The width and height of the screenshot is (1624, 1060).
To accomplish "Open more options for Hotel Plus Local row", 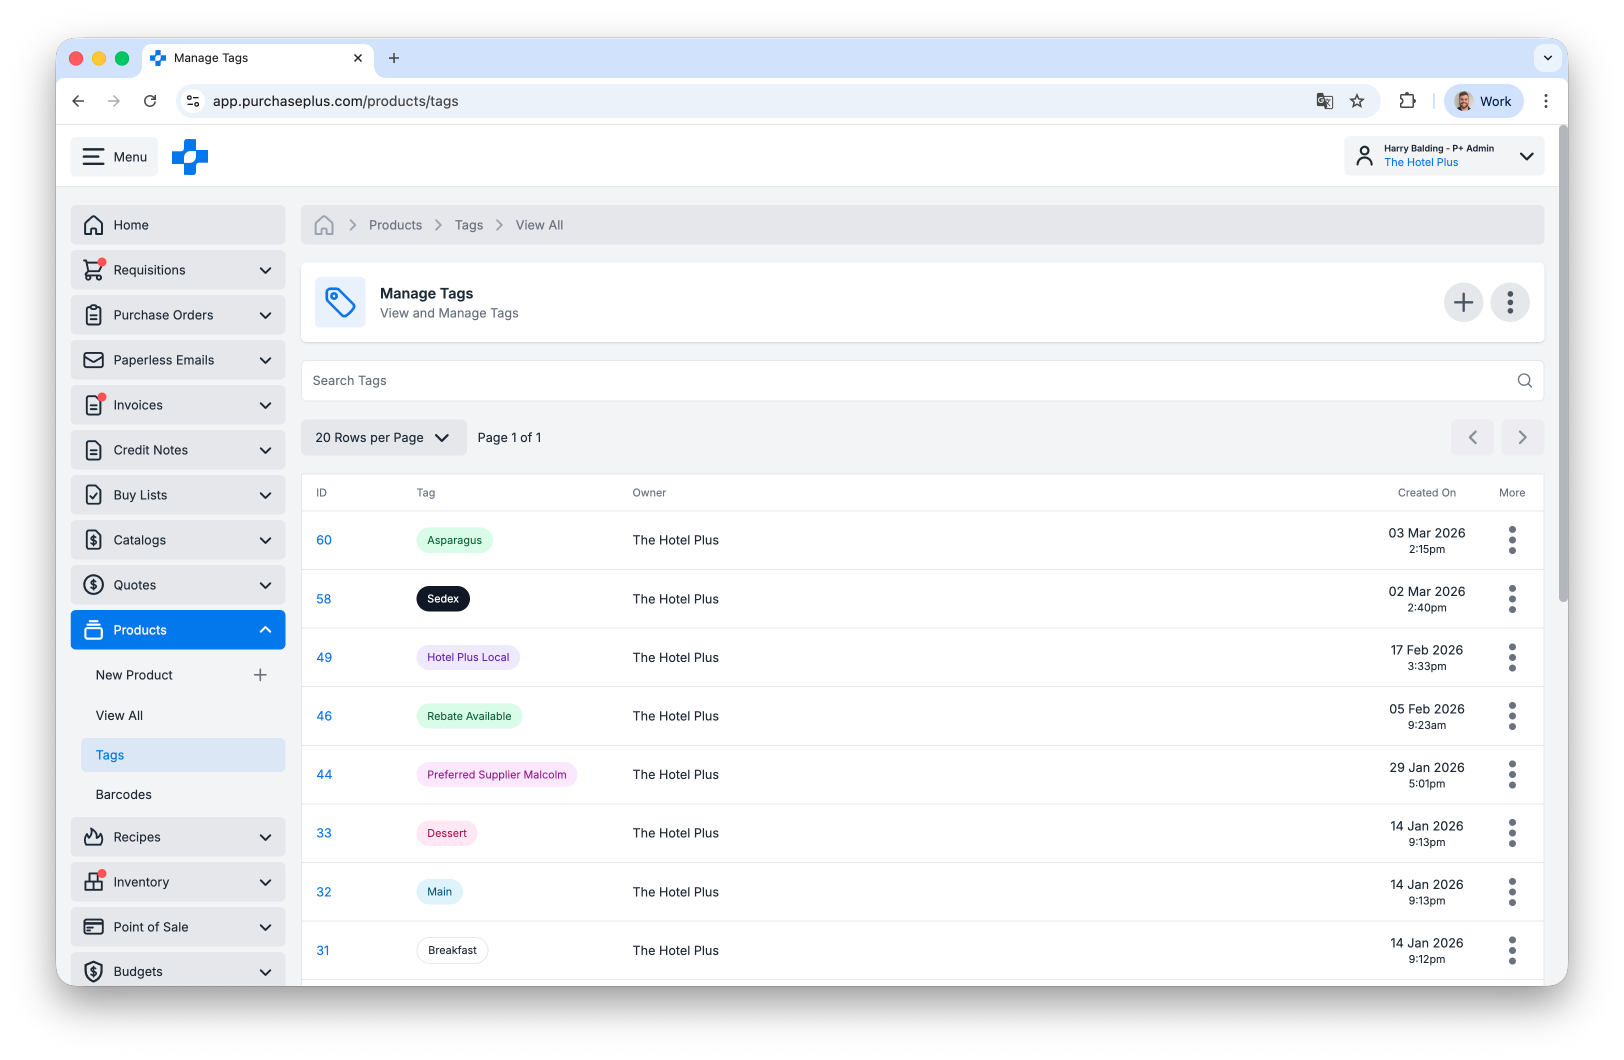I will pyautogui.click(x=1512, y=657).
